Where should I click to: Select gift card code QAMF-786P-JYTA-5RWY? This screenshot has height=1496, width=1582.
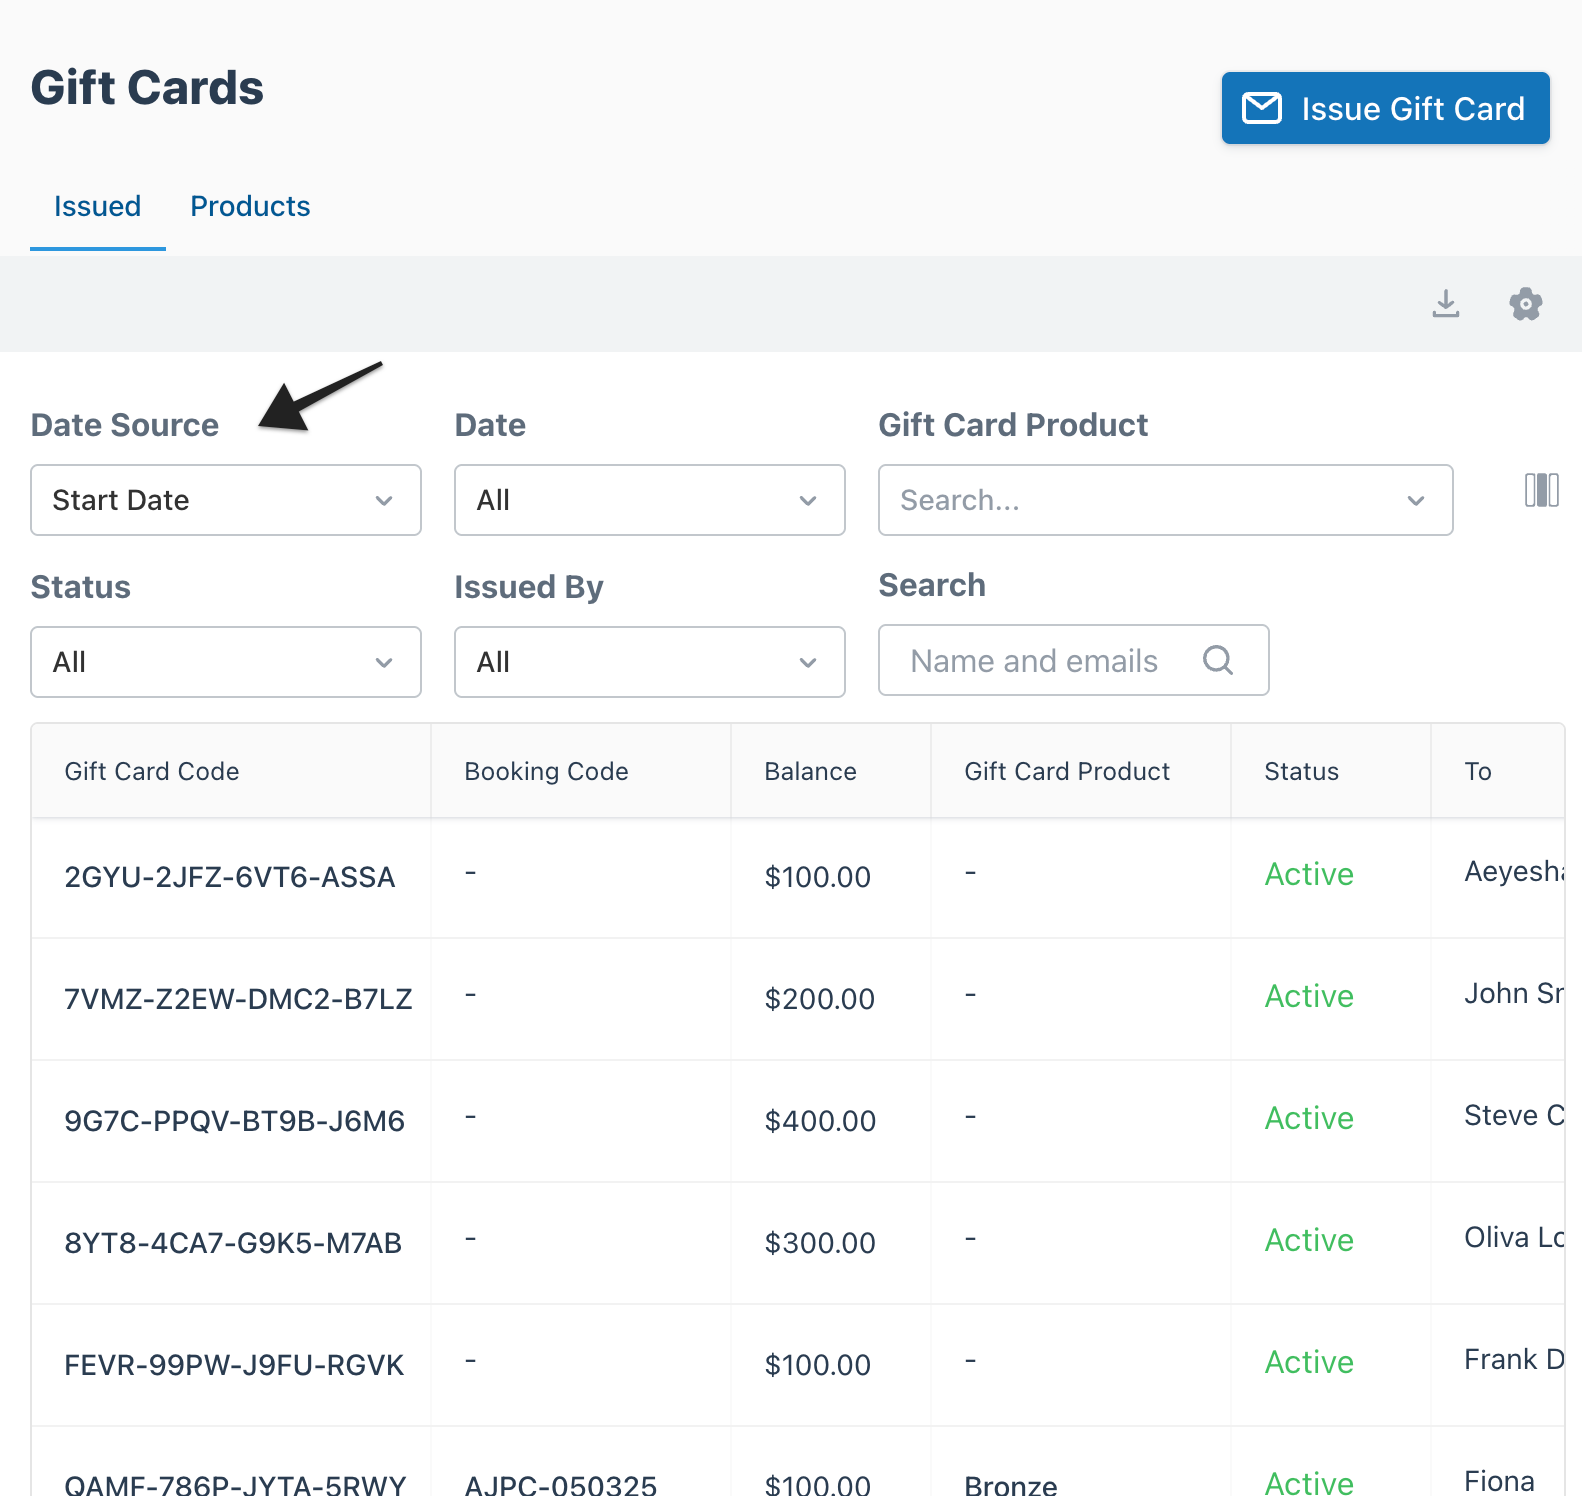pyautogui.click(x=235, y=1484)
